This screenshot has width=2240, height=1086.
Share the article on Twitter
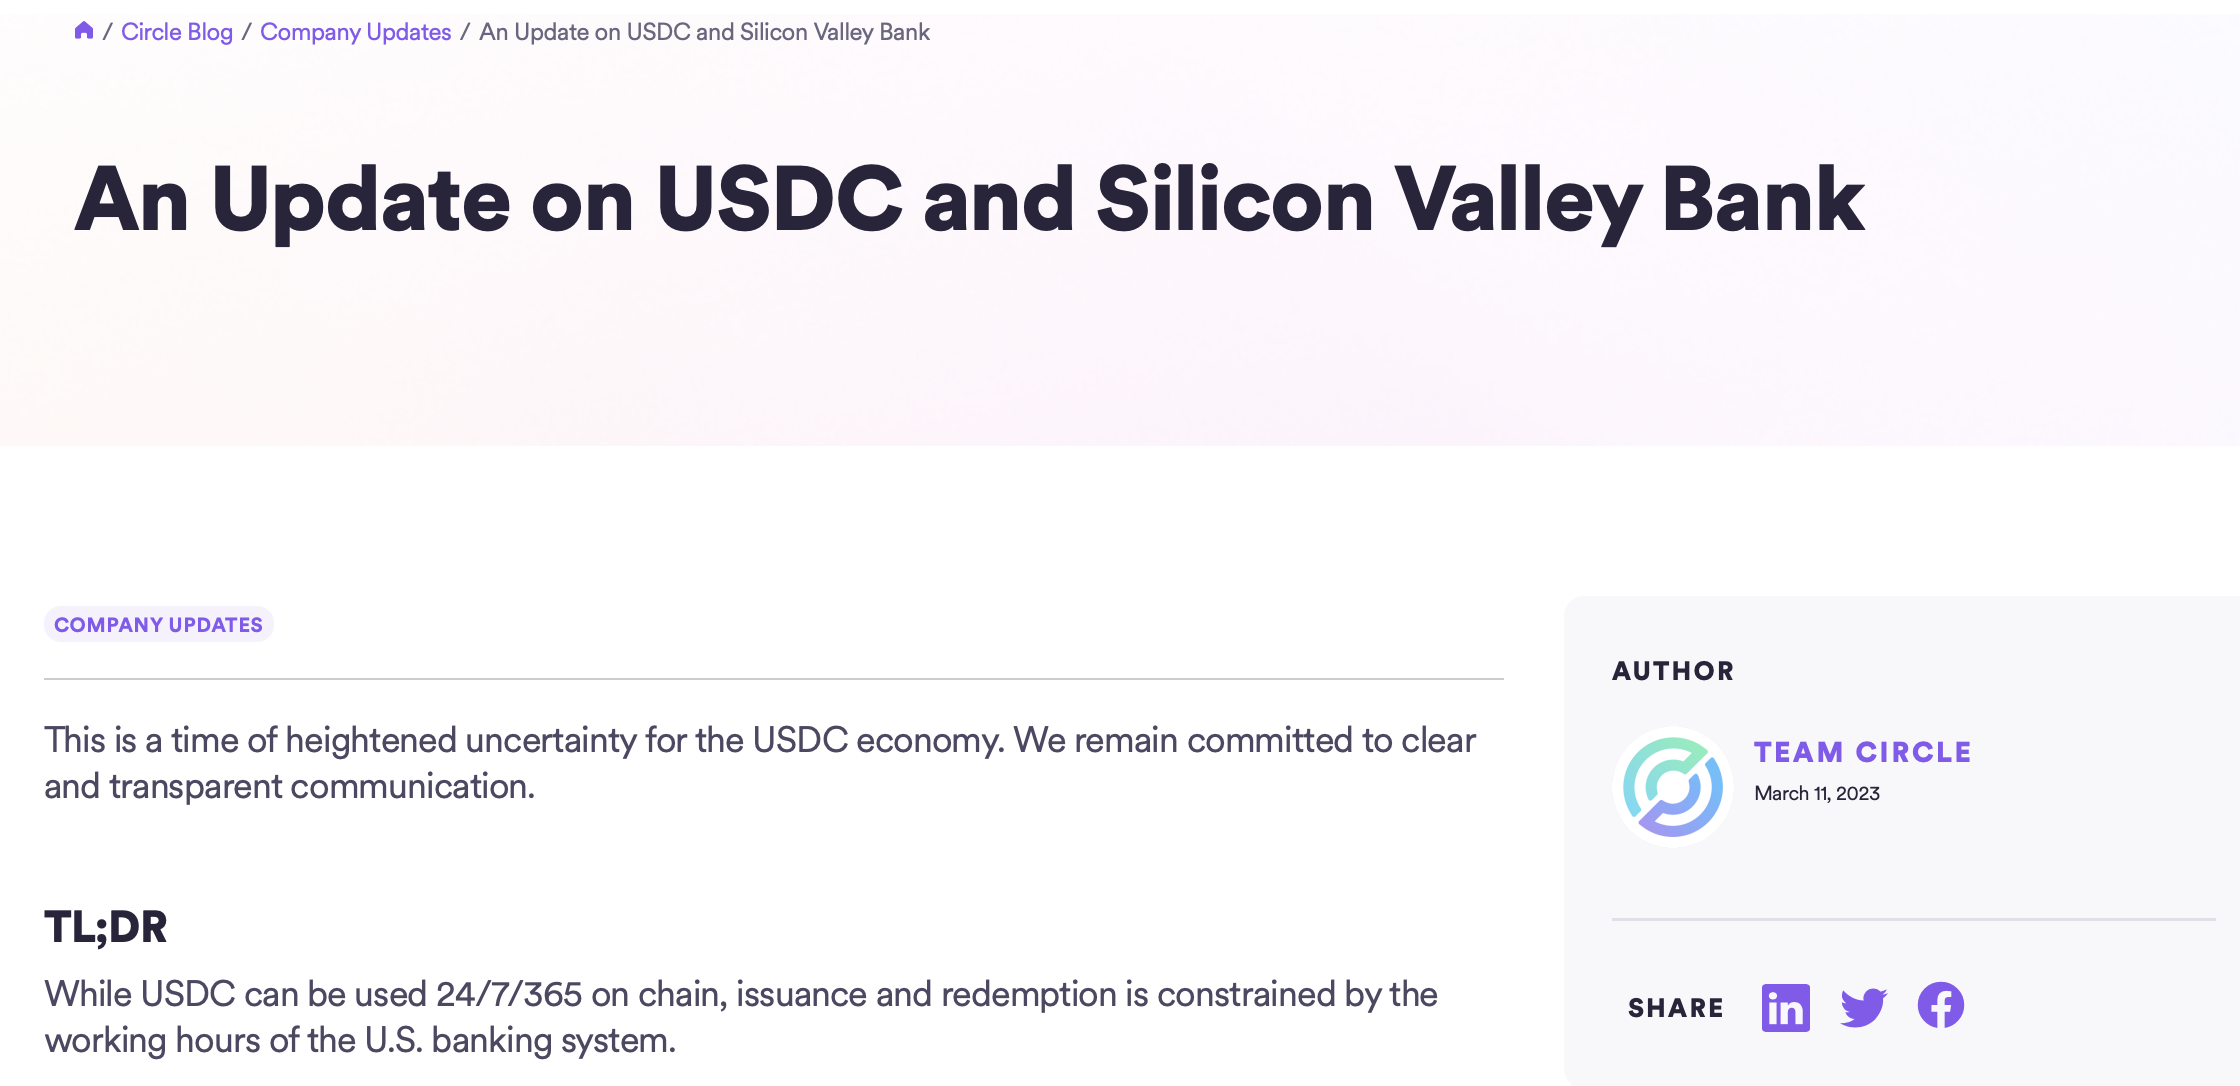(1863, 1007)
